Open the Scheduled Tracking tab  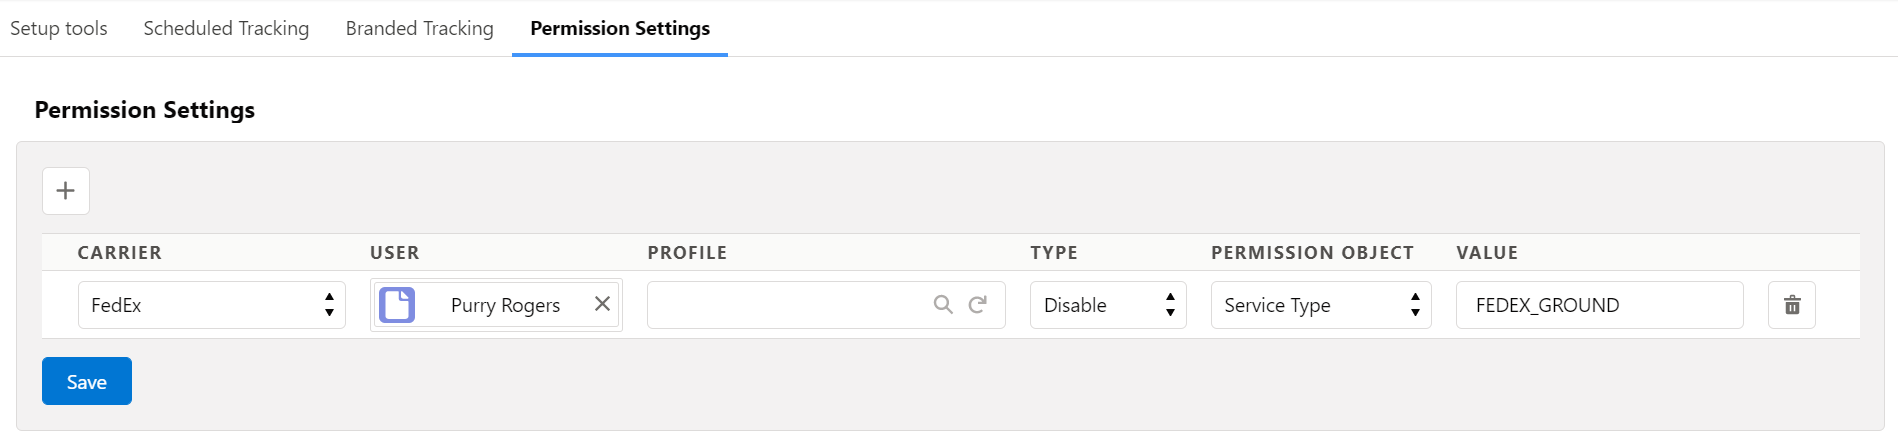click(x=226, y=28)
